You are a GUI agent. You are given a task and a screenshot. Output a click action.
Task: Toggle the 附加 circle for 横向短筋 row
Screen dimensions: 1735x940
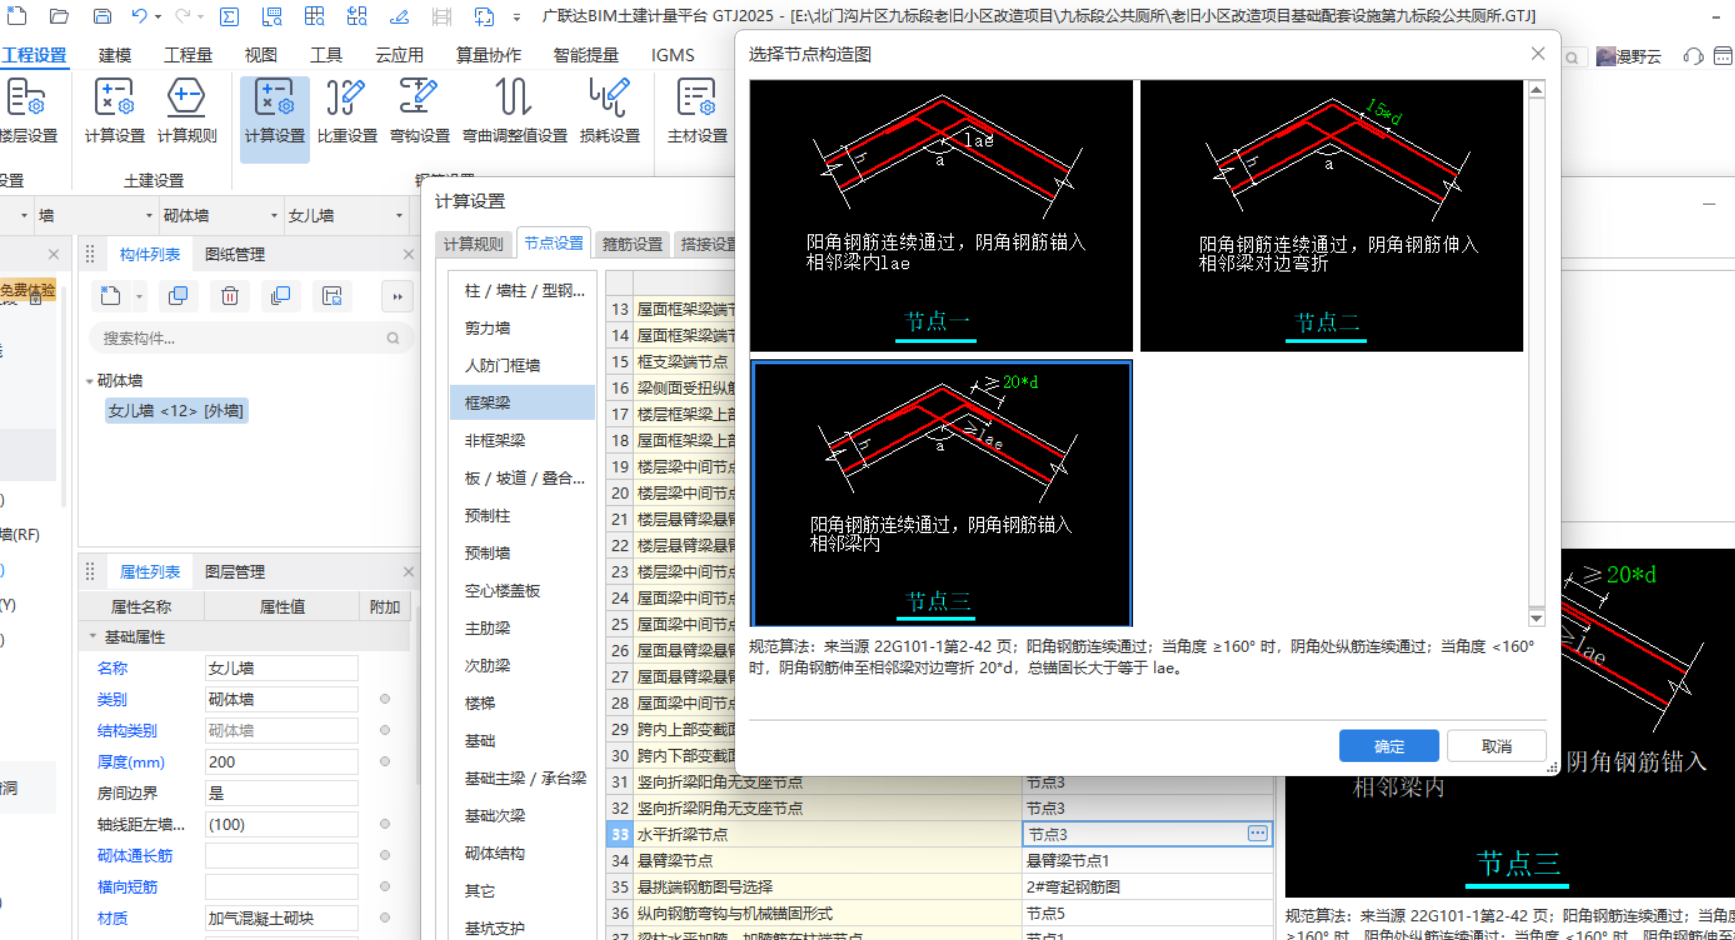385,886
